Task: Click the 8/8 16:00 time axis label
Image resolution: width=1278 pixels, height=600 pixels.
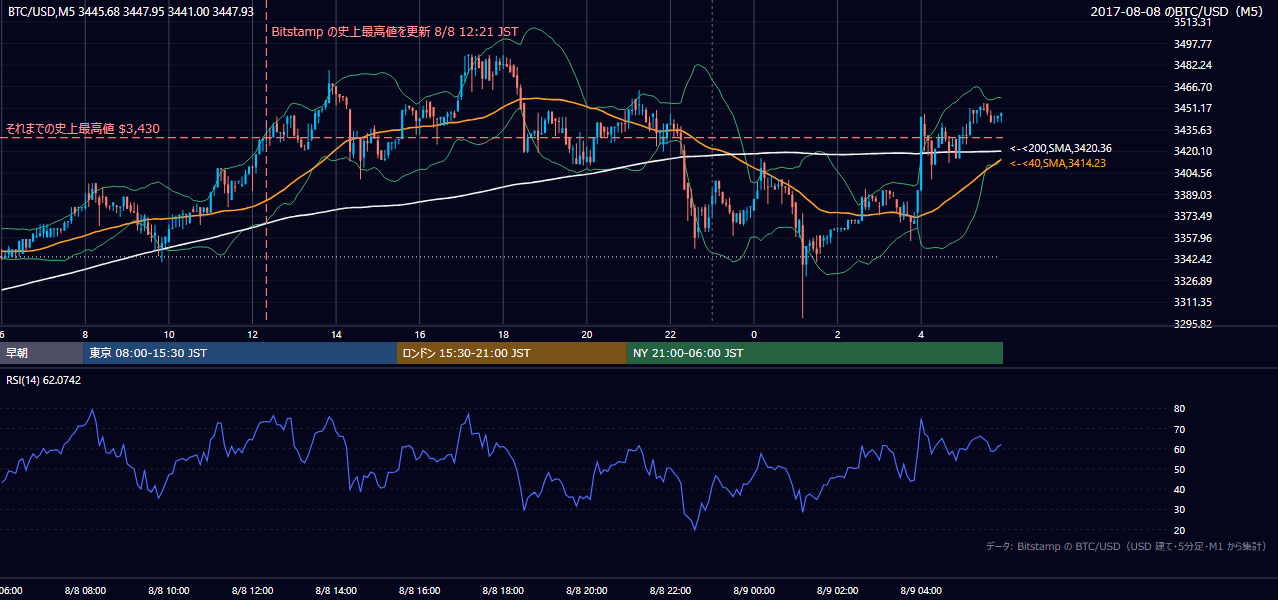Action: [x=420, y=591]
